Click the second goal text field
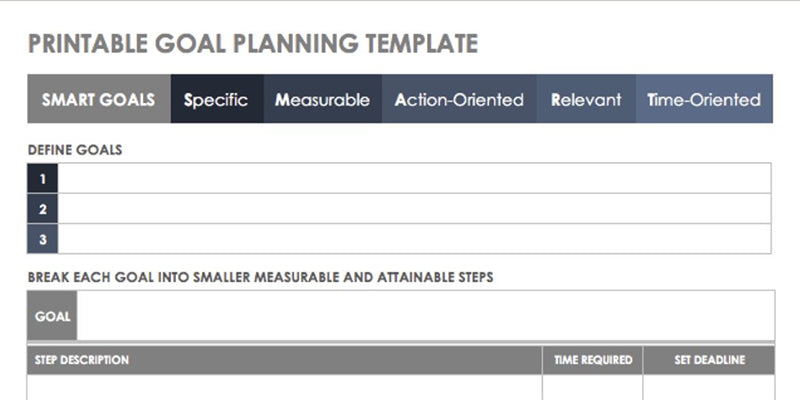 click(414, 209)
